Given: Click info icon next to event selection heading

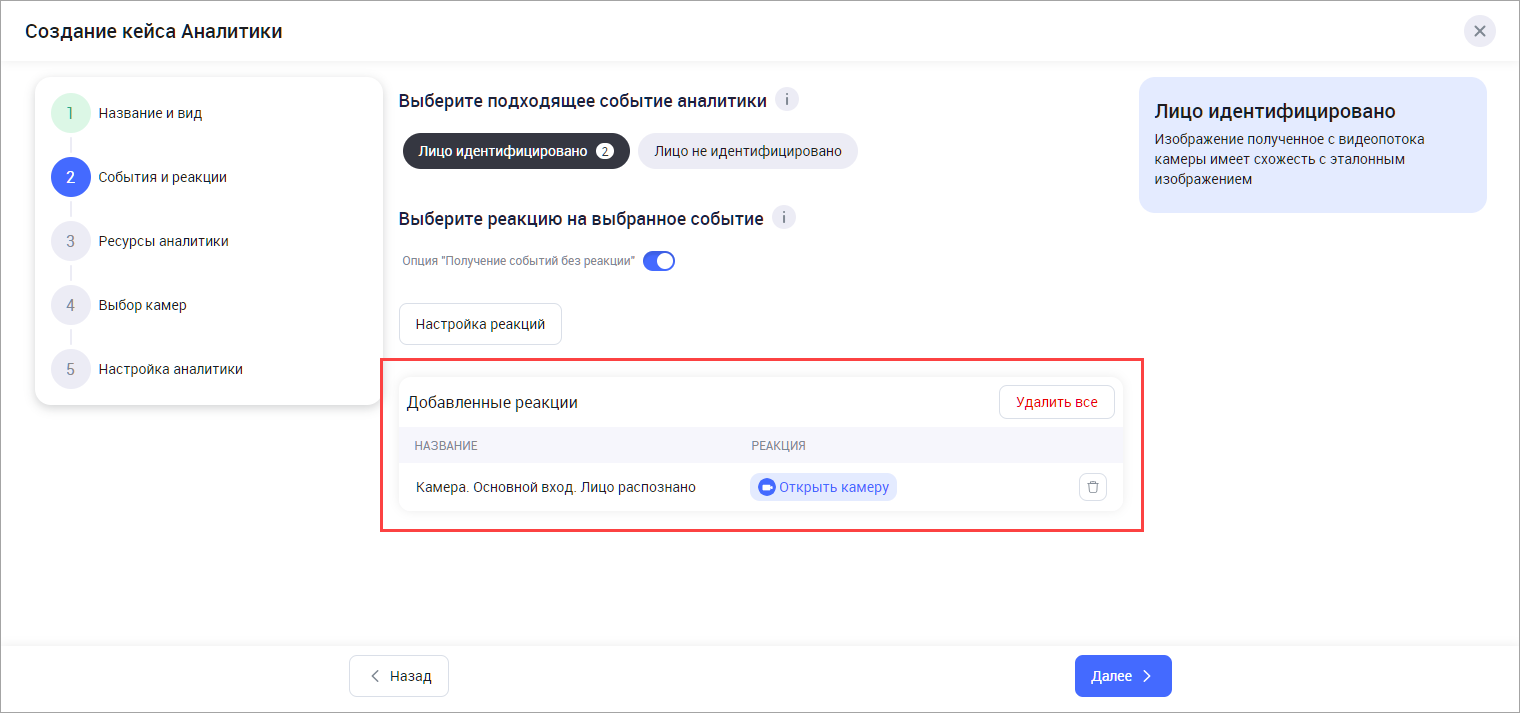Looking at the screenshot, I should tap(787, 100).
